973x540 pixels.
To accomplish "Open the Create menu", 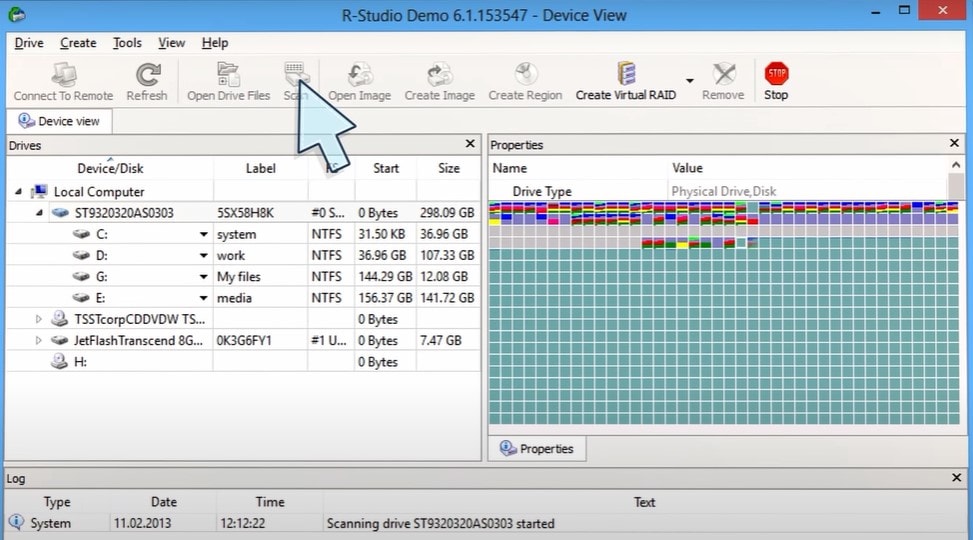I will click(x=78, y=43).
